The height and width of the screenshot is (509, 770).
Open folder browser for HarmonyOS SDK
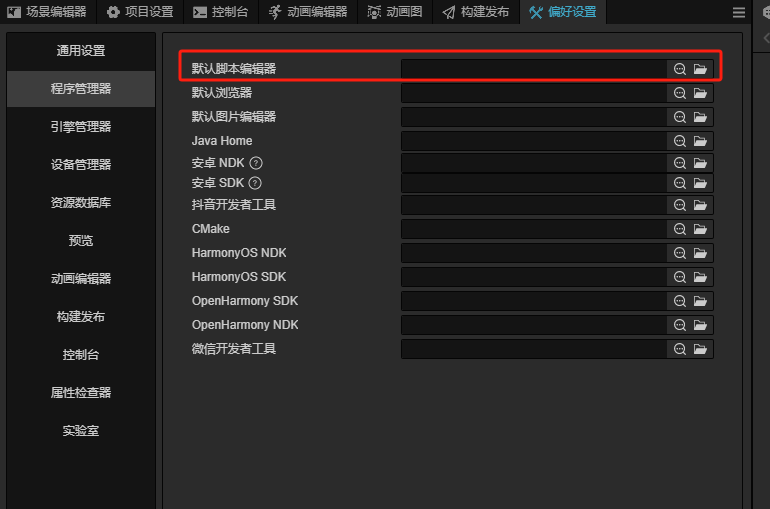(700, 277)
